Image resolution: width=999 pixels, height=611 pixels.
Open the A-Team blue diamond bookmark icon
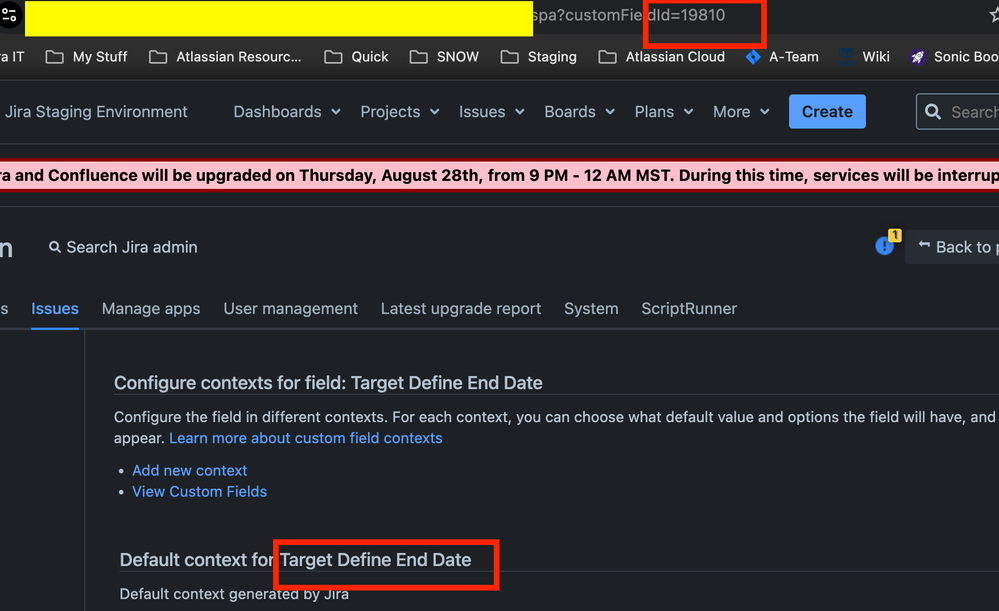(753, 57)
